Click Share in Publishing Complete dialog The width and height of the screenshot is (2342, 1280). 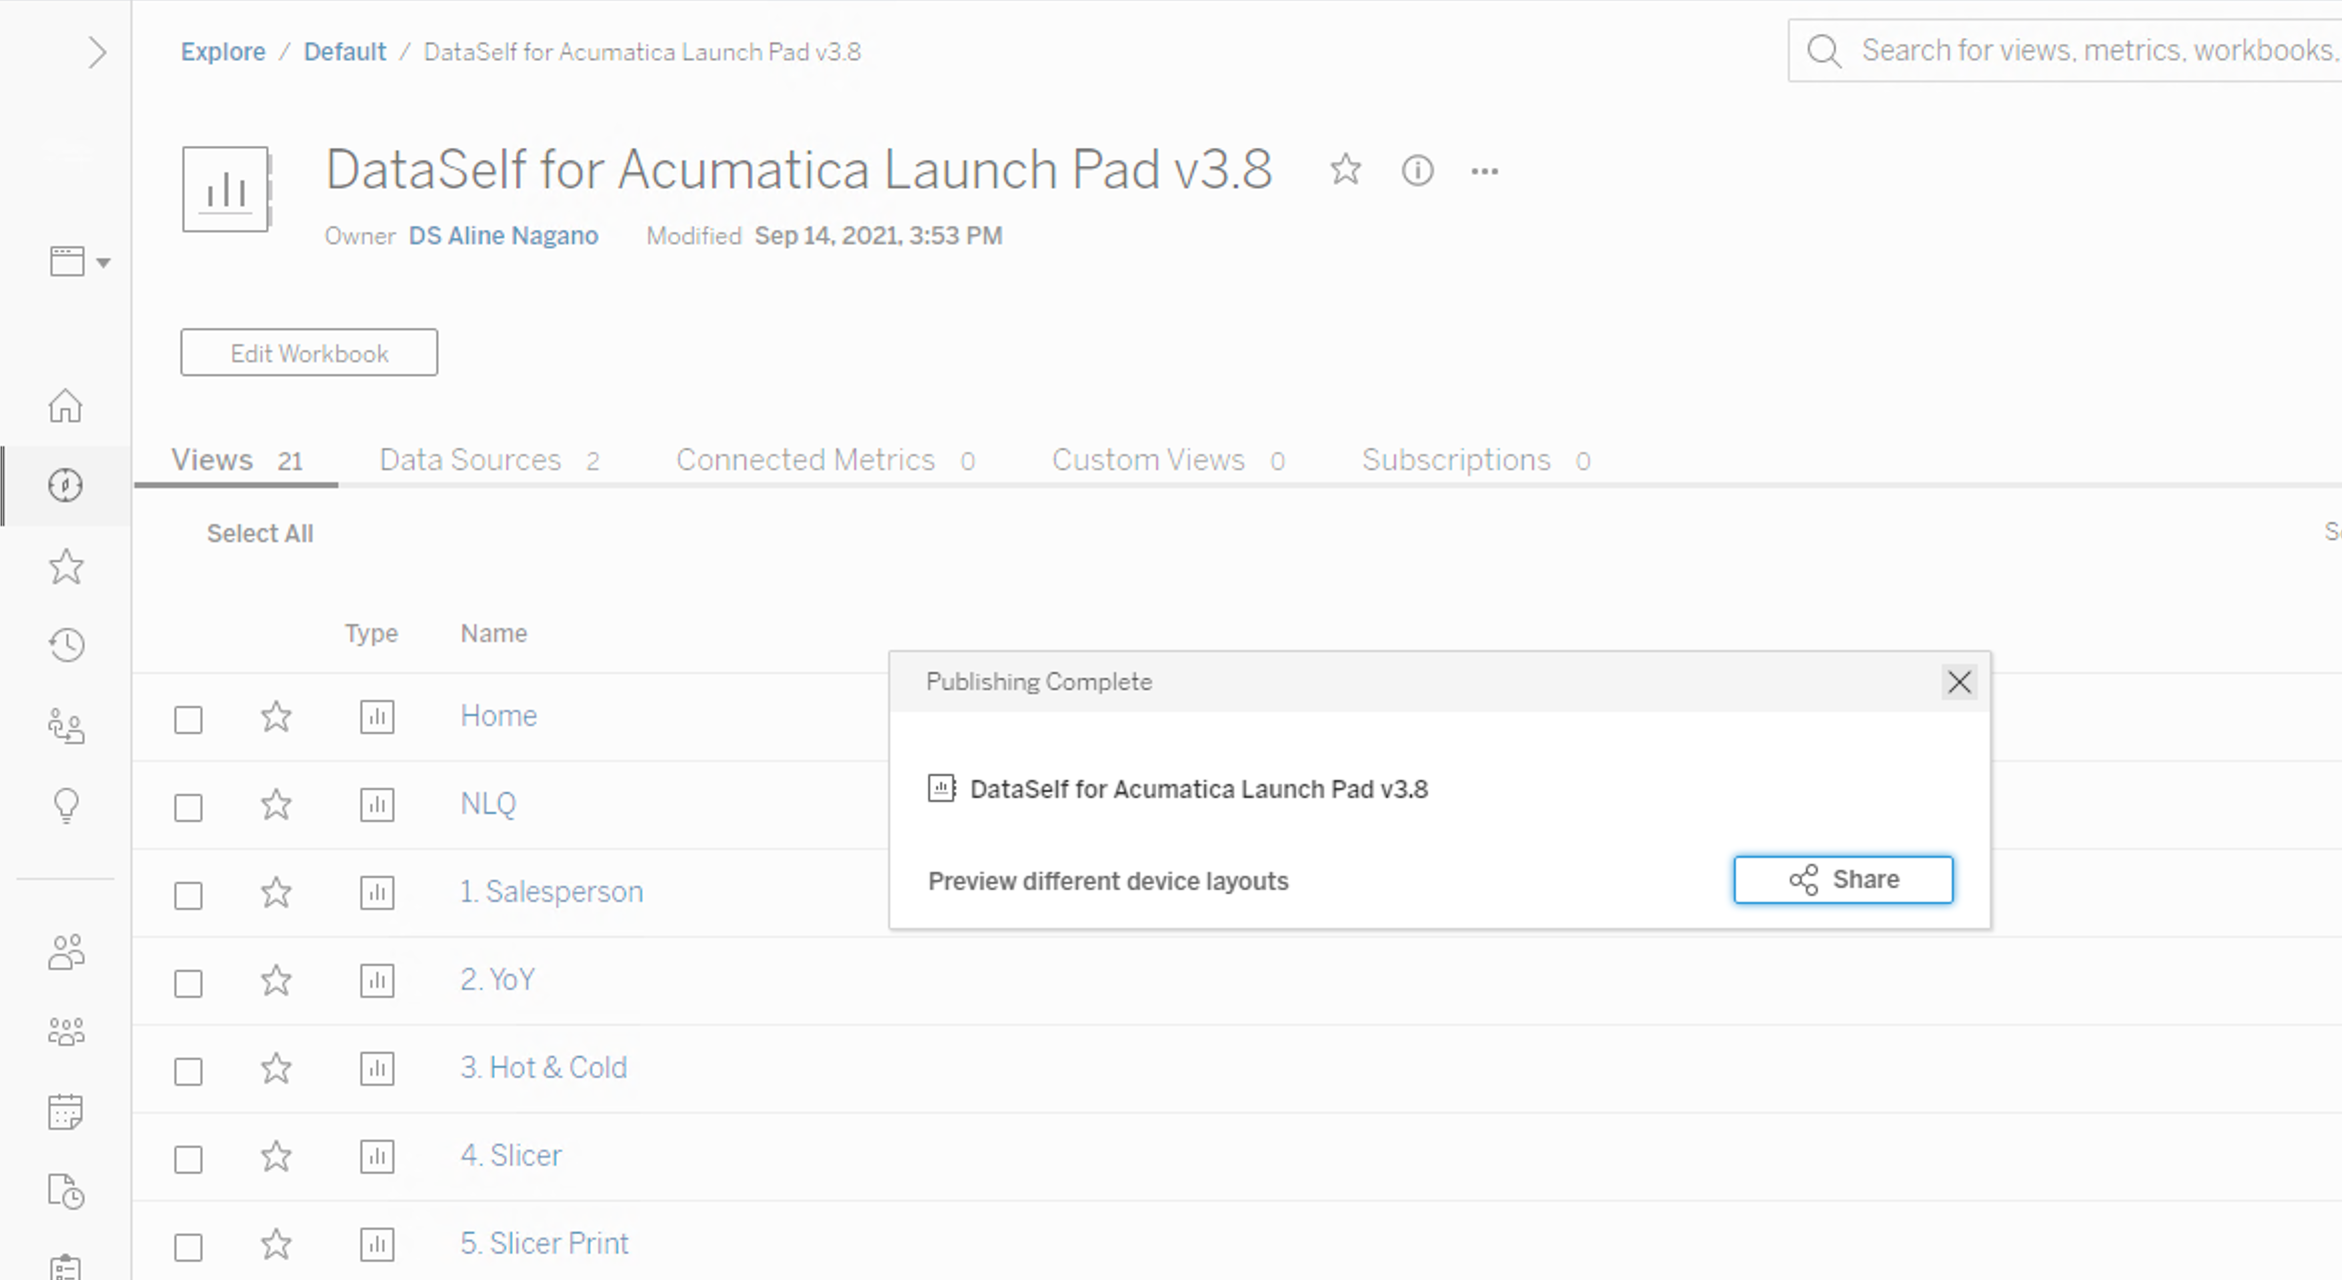click(x=1842, y=880)
